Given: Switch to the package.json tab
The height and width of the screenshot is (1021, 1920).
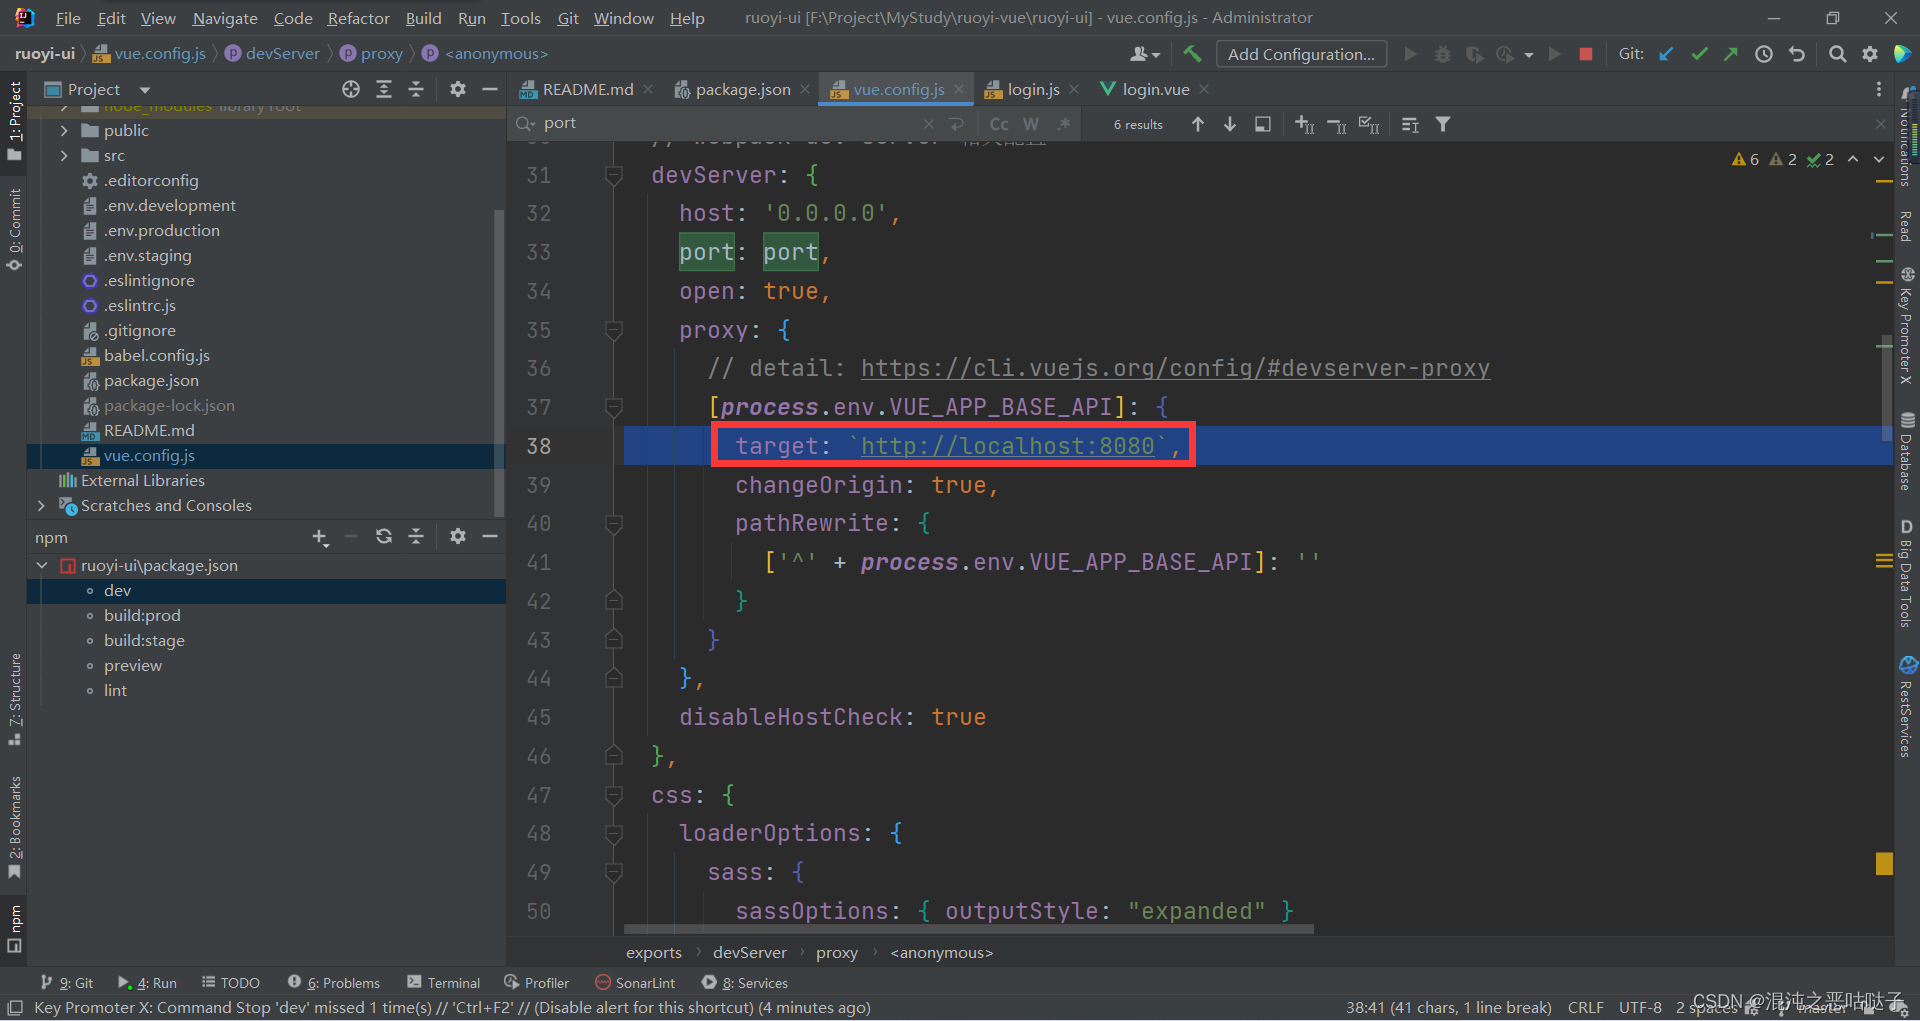Looking at the screenshot, I should 742,89.
